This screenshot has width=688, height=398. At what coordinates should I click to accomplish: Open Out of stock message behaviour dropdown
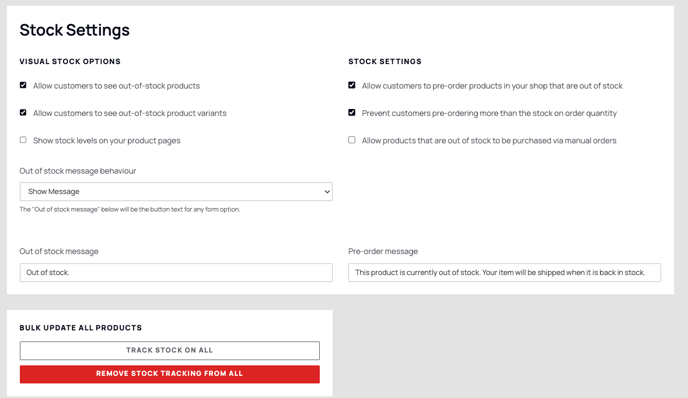tap(176, 192)
